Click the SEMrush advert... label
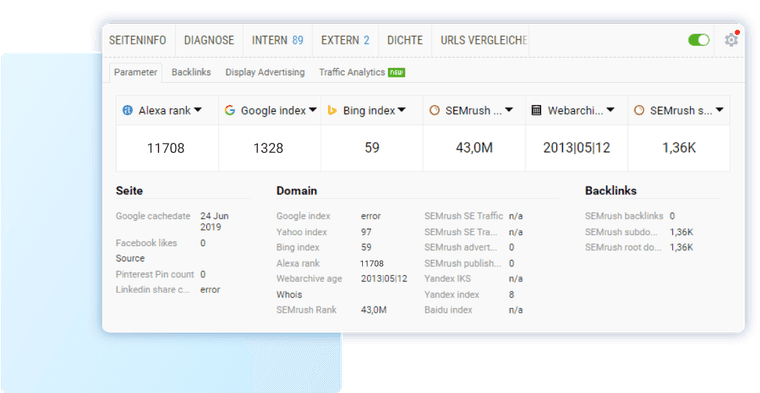The height and width of the screenshot is (393, 760). [460, 247]
